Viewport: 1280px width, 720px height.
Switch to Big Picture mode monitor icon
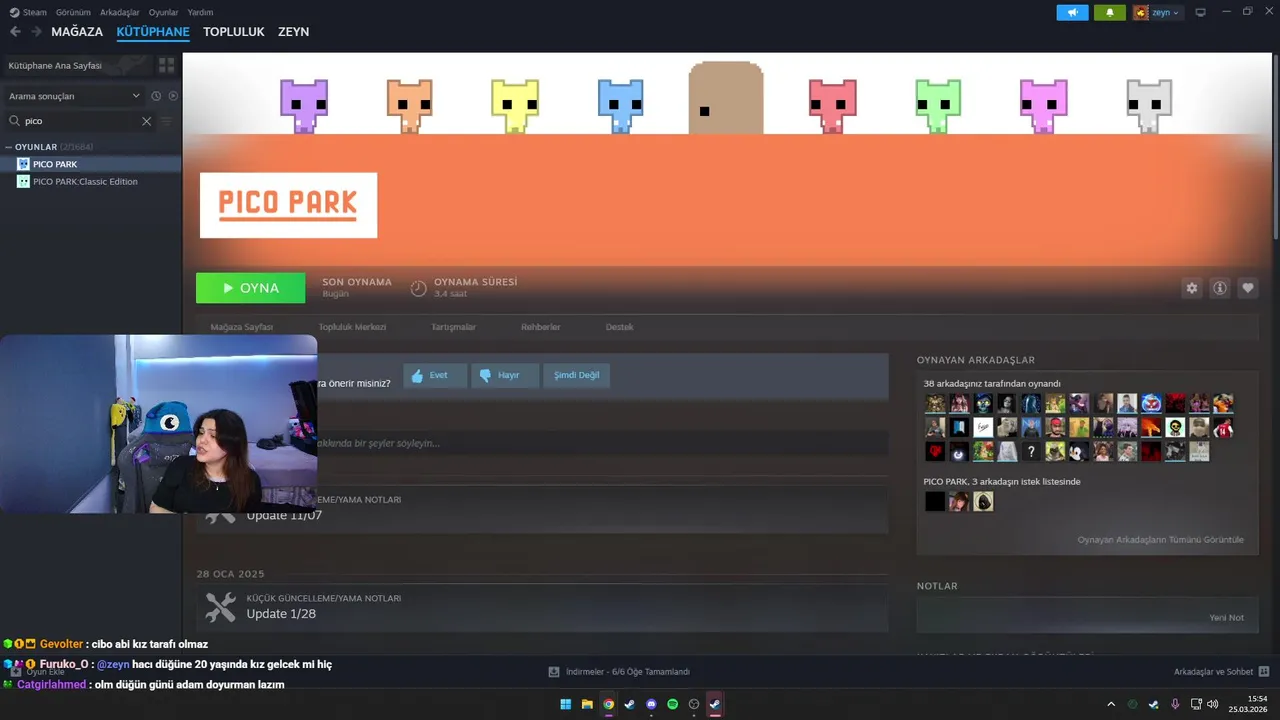[1200, 12]
